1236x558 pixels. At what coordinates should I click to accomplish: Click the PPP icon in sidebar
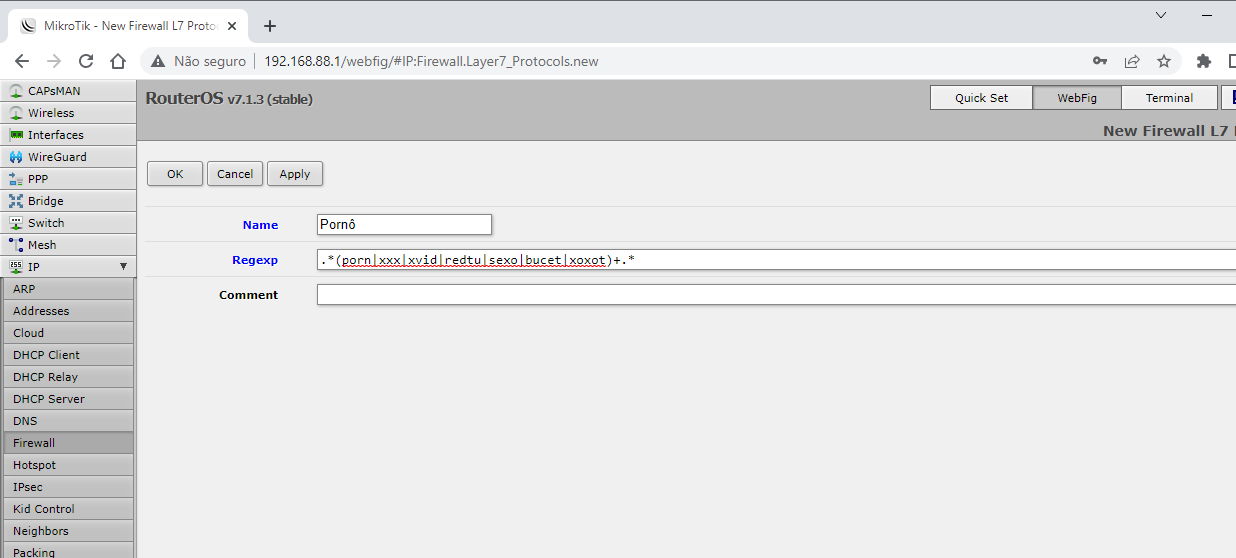pos(16,179)
